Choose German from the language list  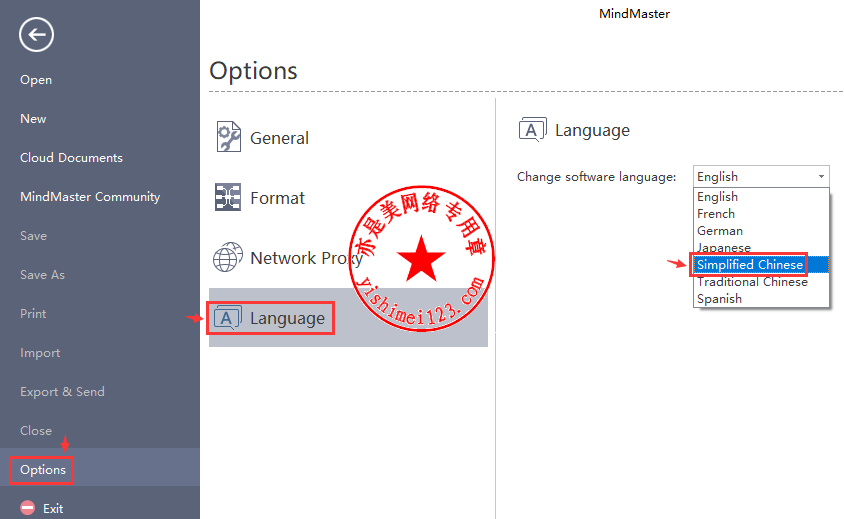(761, 230)
